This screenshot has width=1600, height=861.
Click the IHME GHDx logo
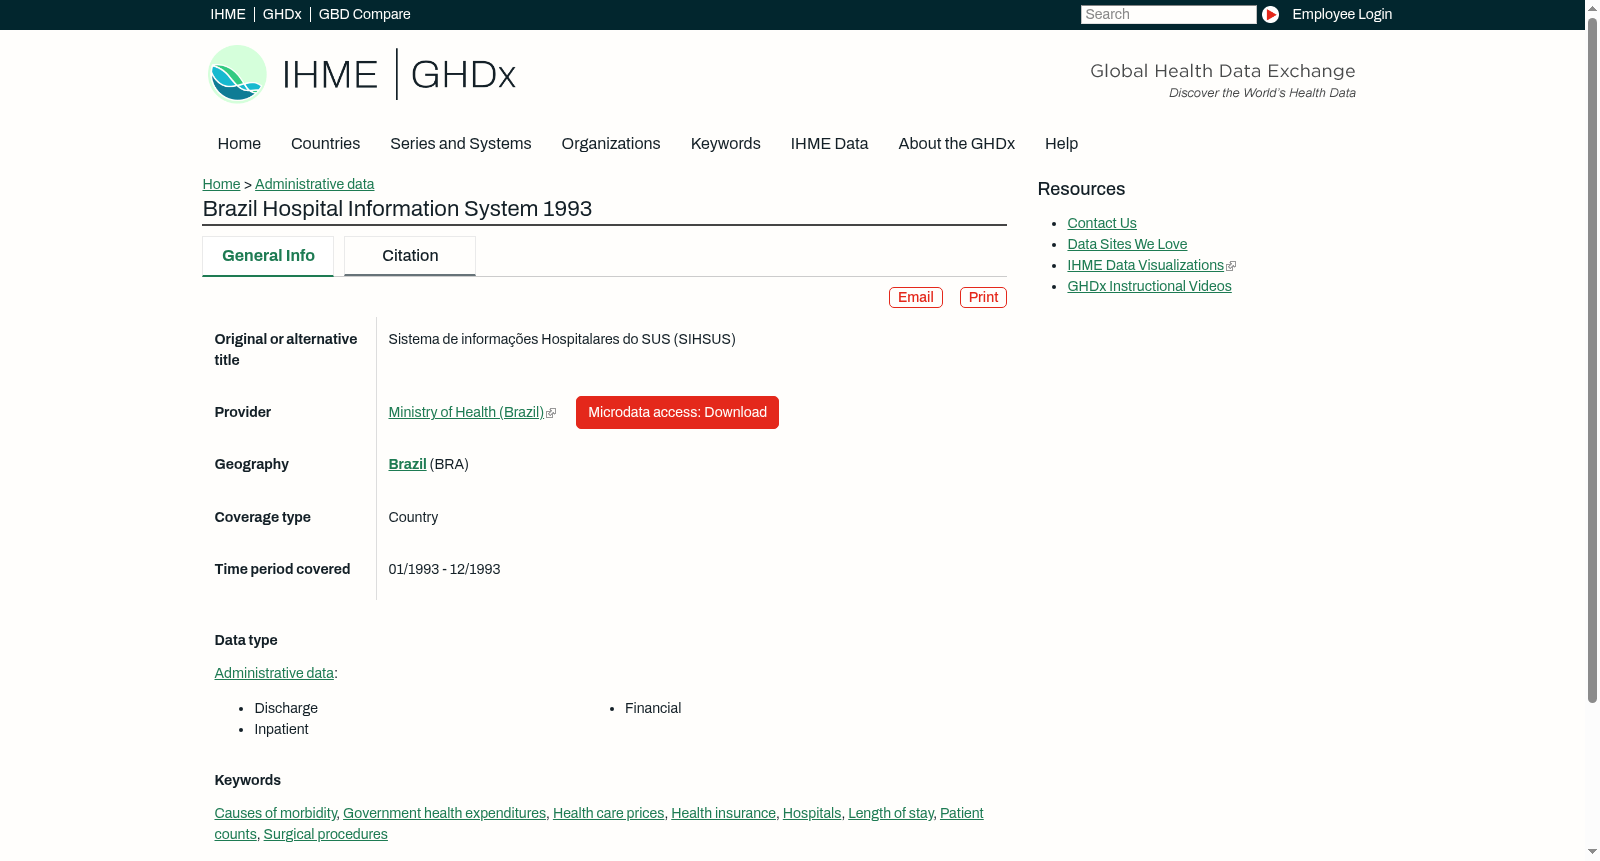click(361, 74)
